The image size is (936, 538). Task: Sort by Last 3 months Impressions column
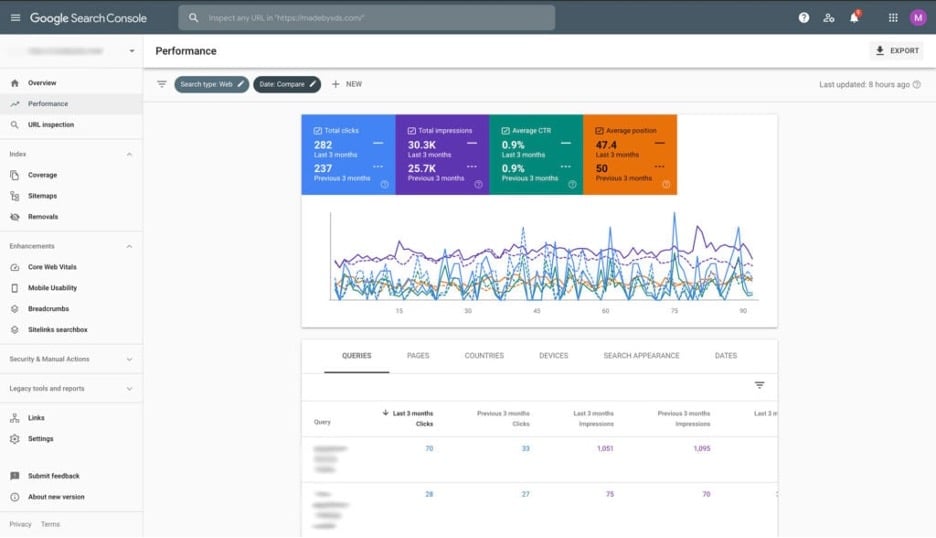pyautogui.click(x=593, y=419)
